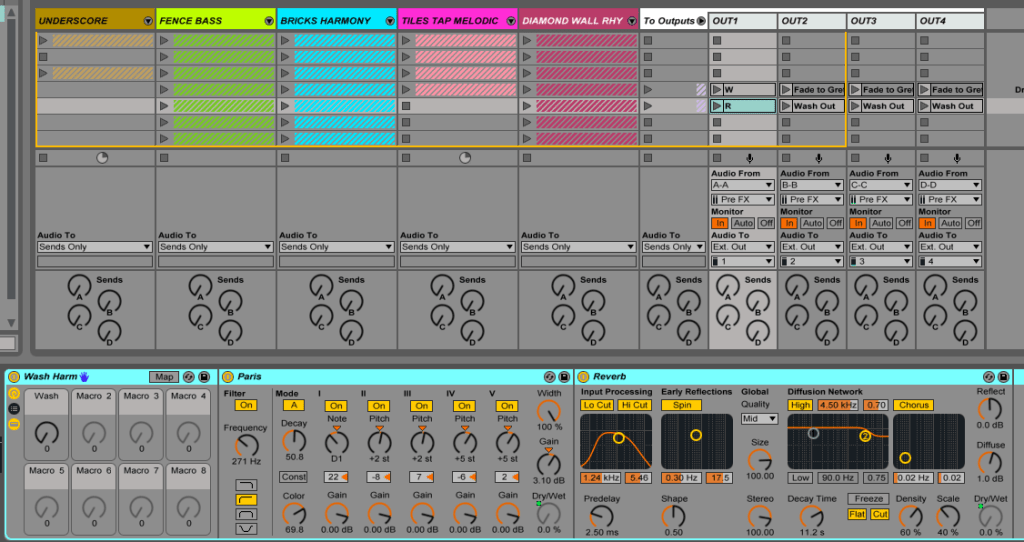Launch the Wash Out clip in OUT2
This screenshot has width=1024, height=542.
pyautogui.click(x=787, y=106)
